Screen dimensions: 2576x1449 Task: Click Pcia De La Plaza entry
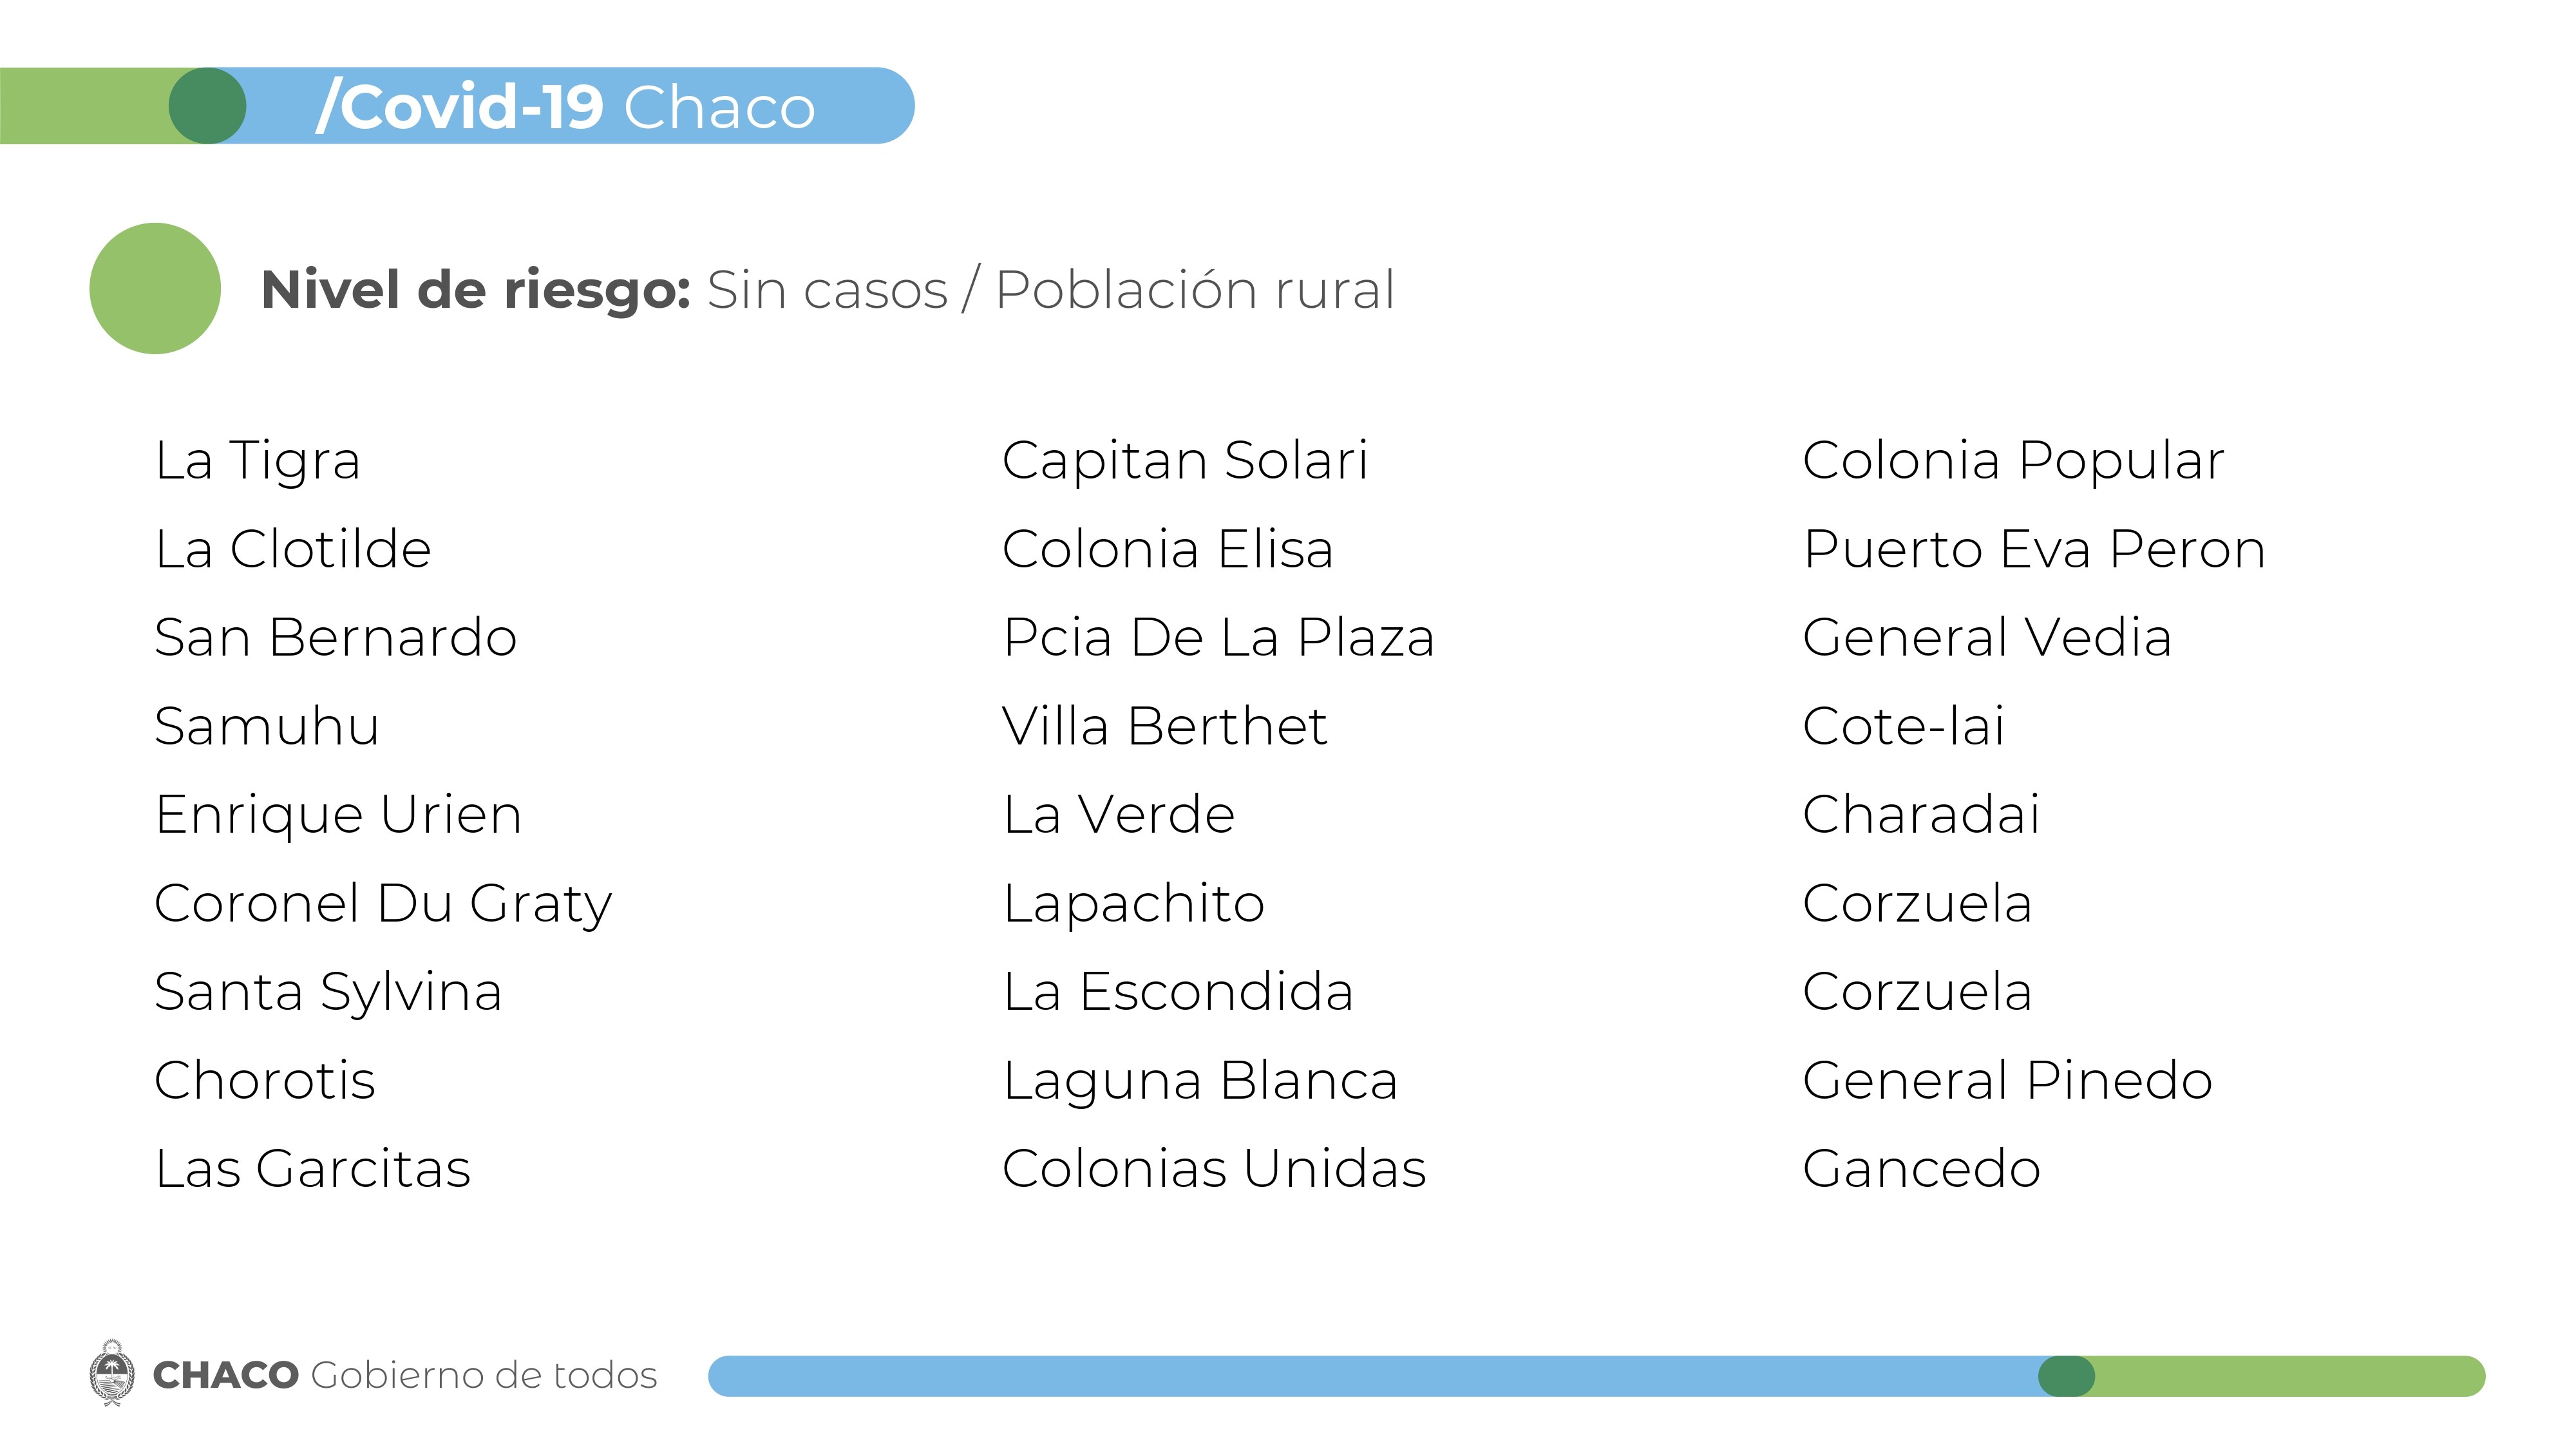click(1219, 637)
